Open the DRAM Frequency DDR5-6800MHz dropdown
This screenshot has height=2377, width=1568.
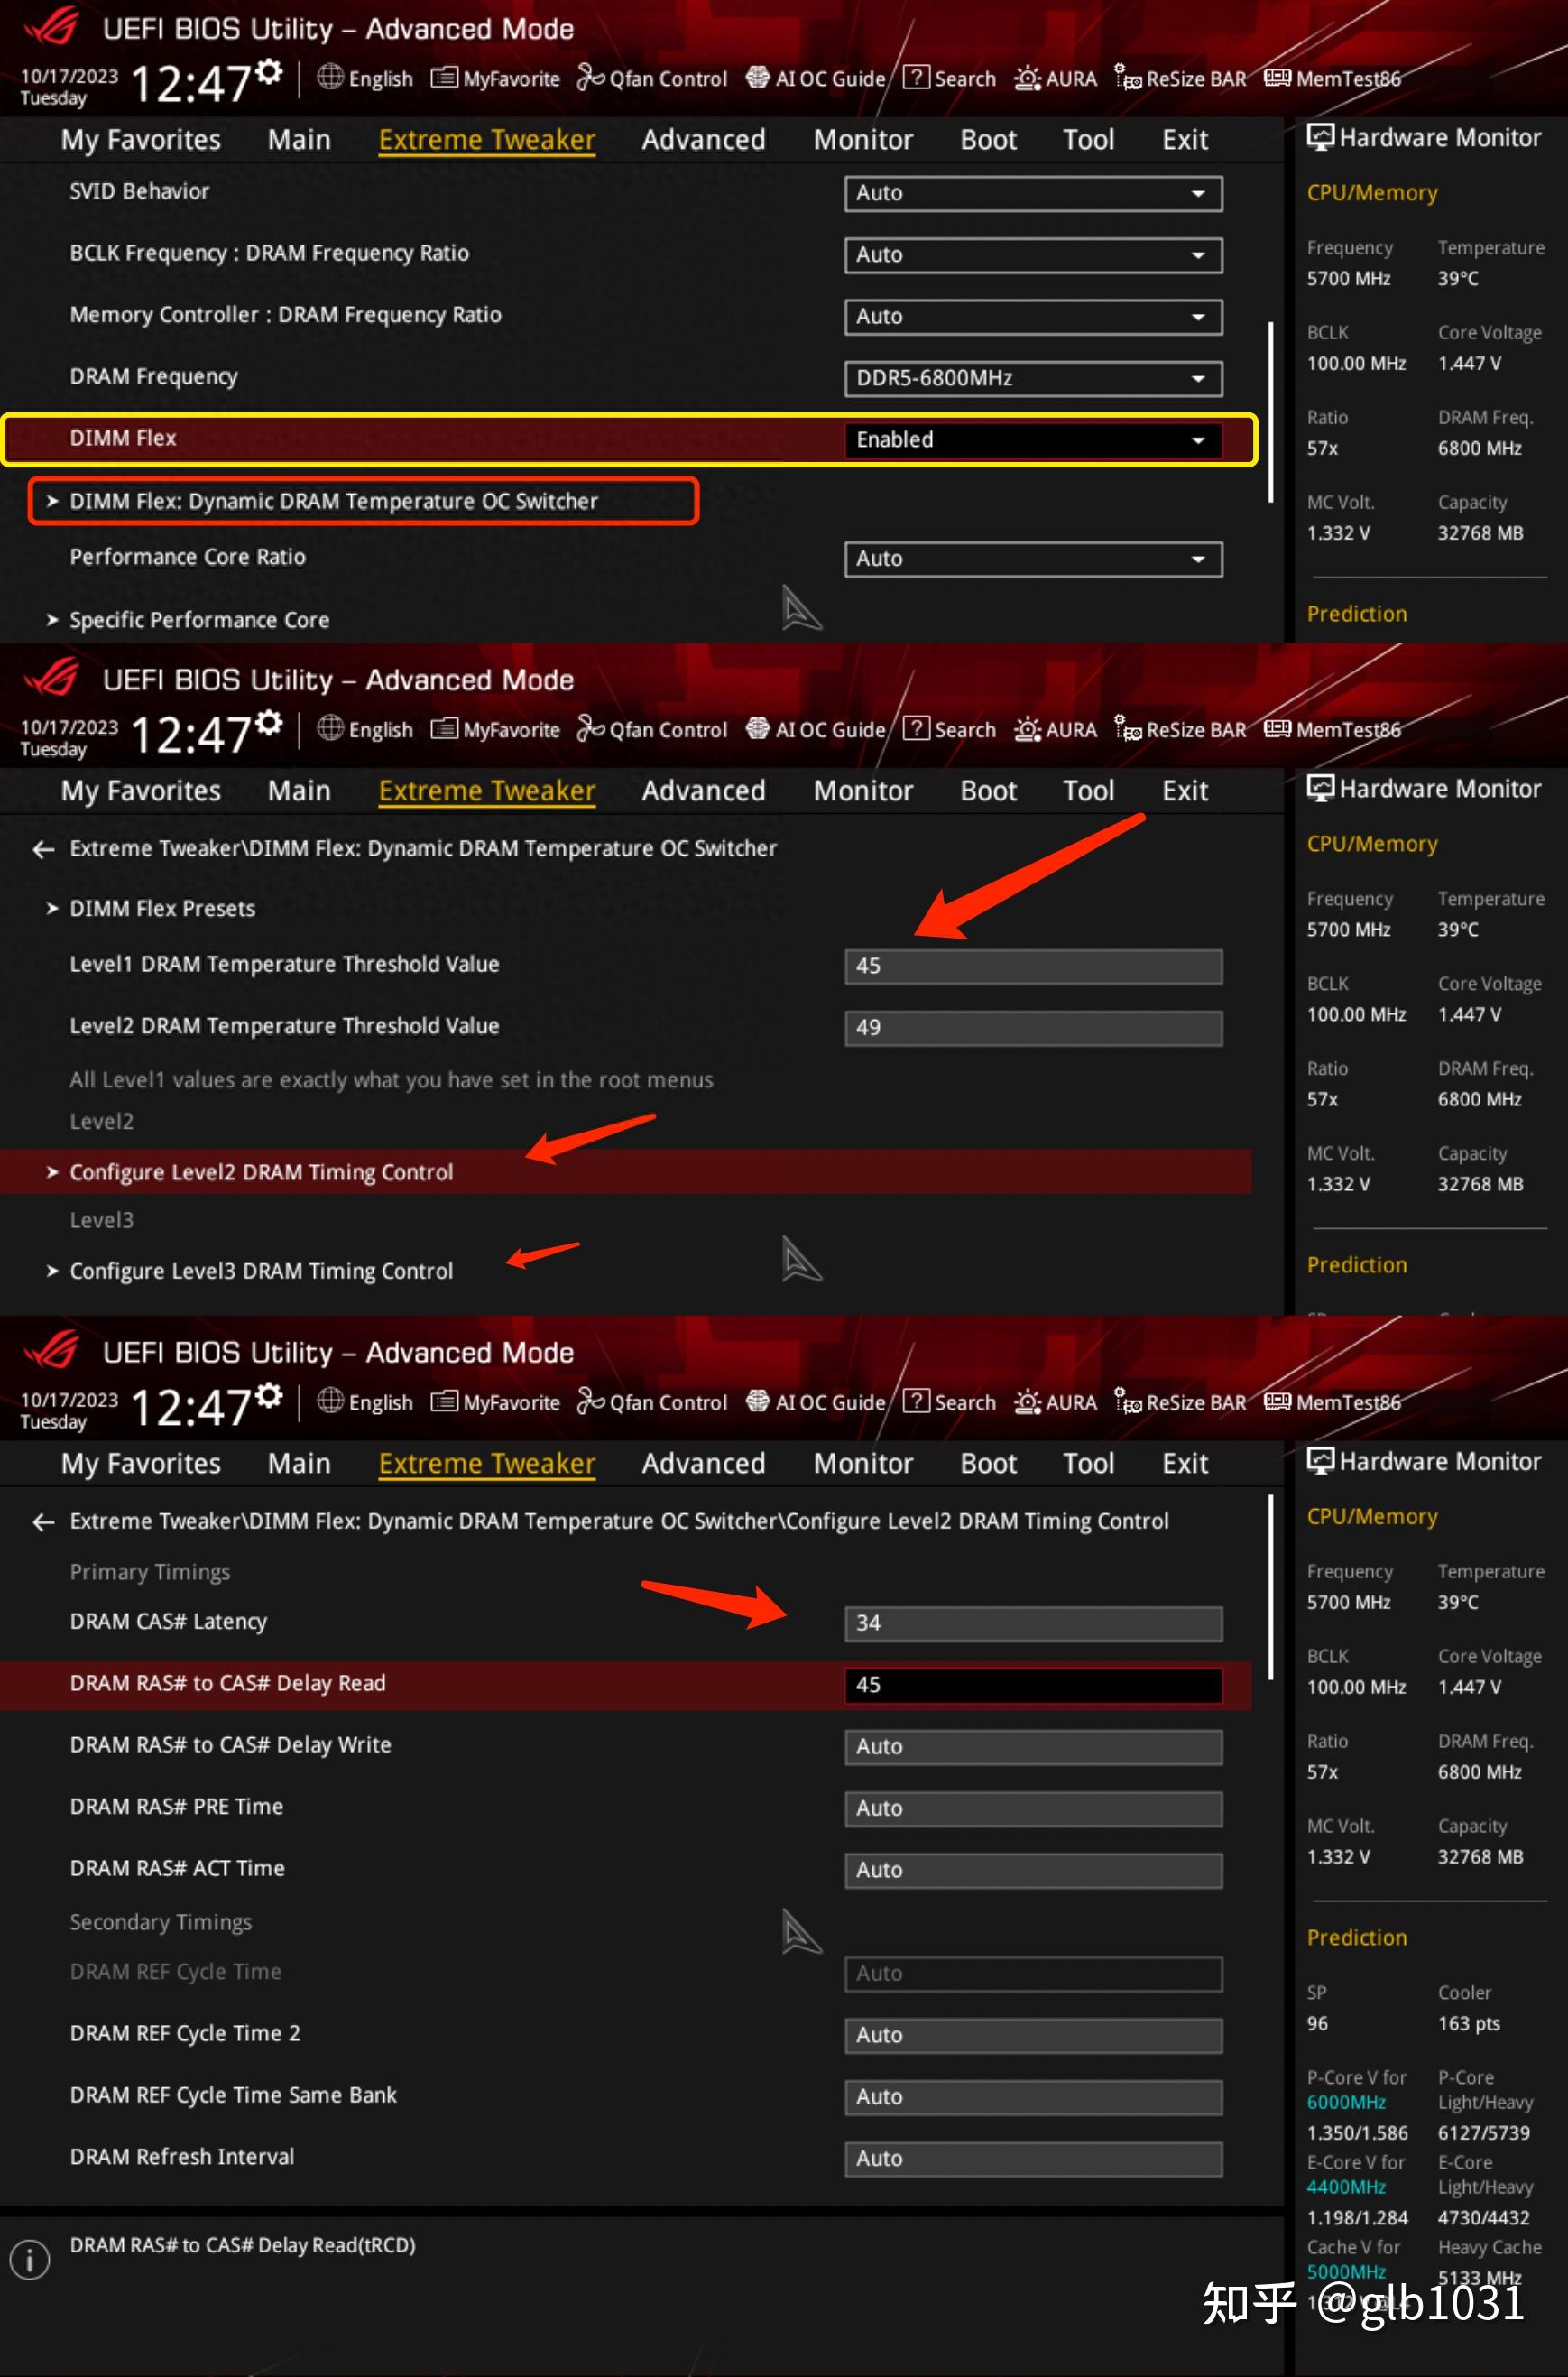click(1033, 379)
